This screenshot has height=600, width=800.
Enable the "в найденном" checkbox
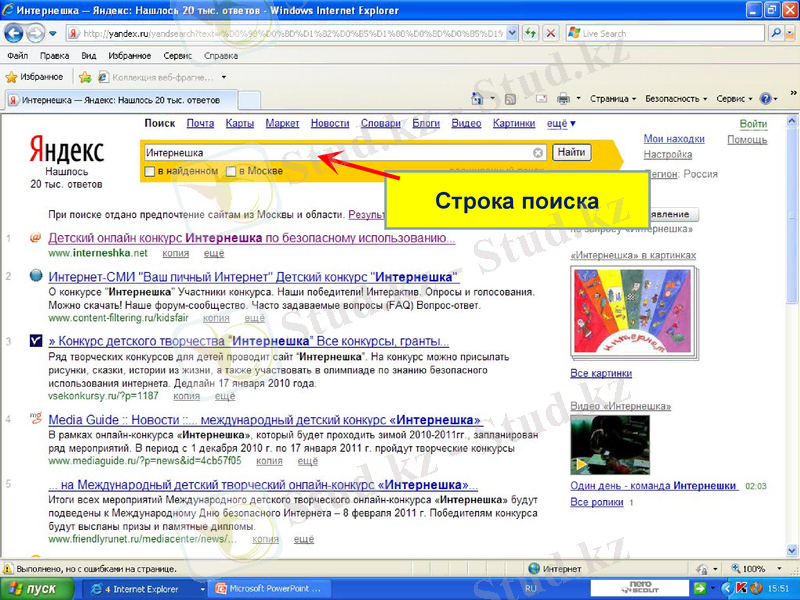click(x=150, y=172)
